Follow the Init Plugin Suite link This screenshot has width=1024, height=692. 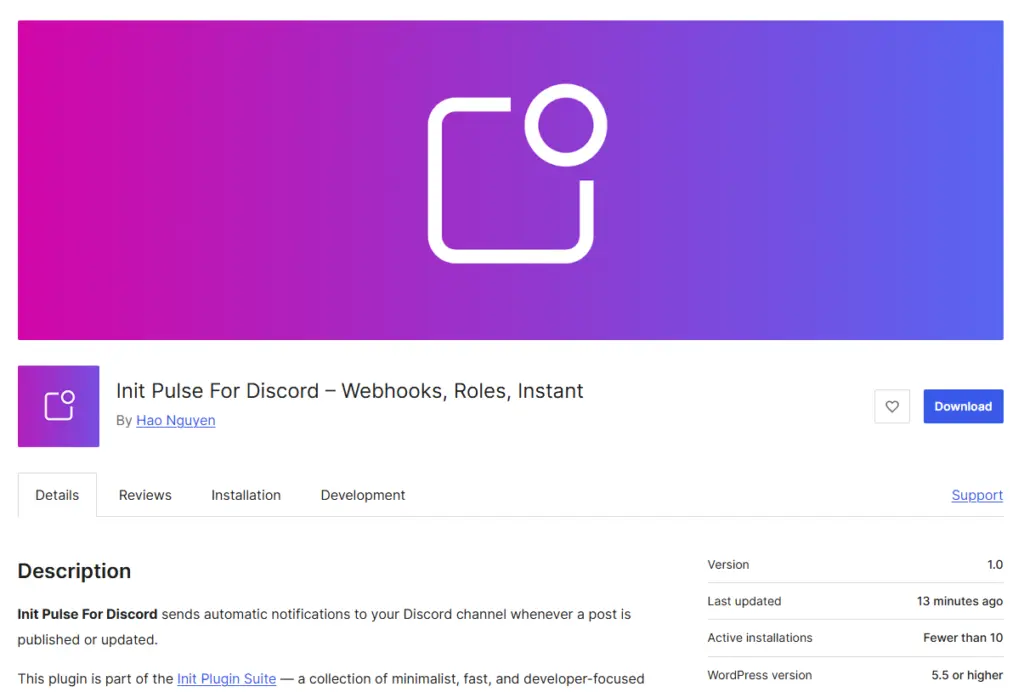pos(227,679)
